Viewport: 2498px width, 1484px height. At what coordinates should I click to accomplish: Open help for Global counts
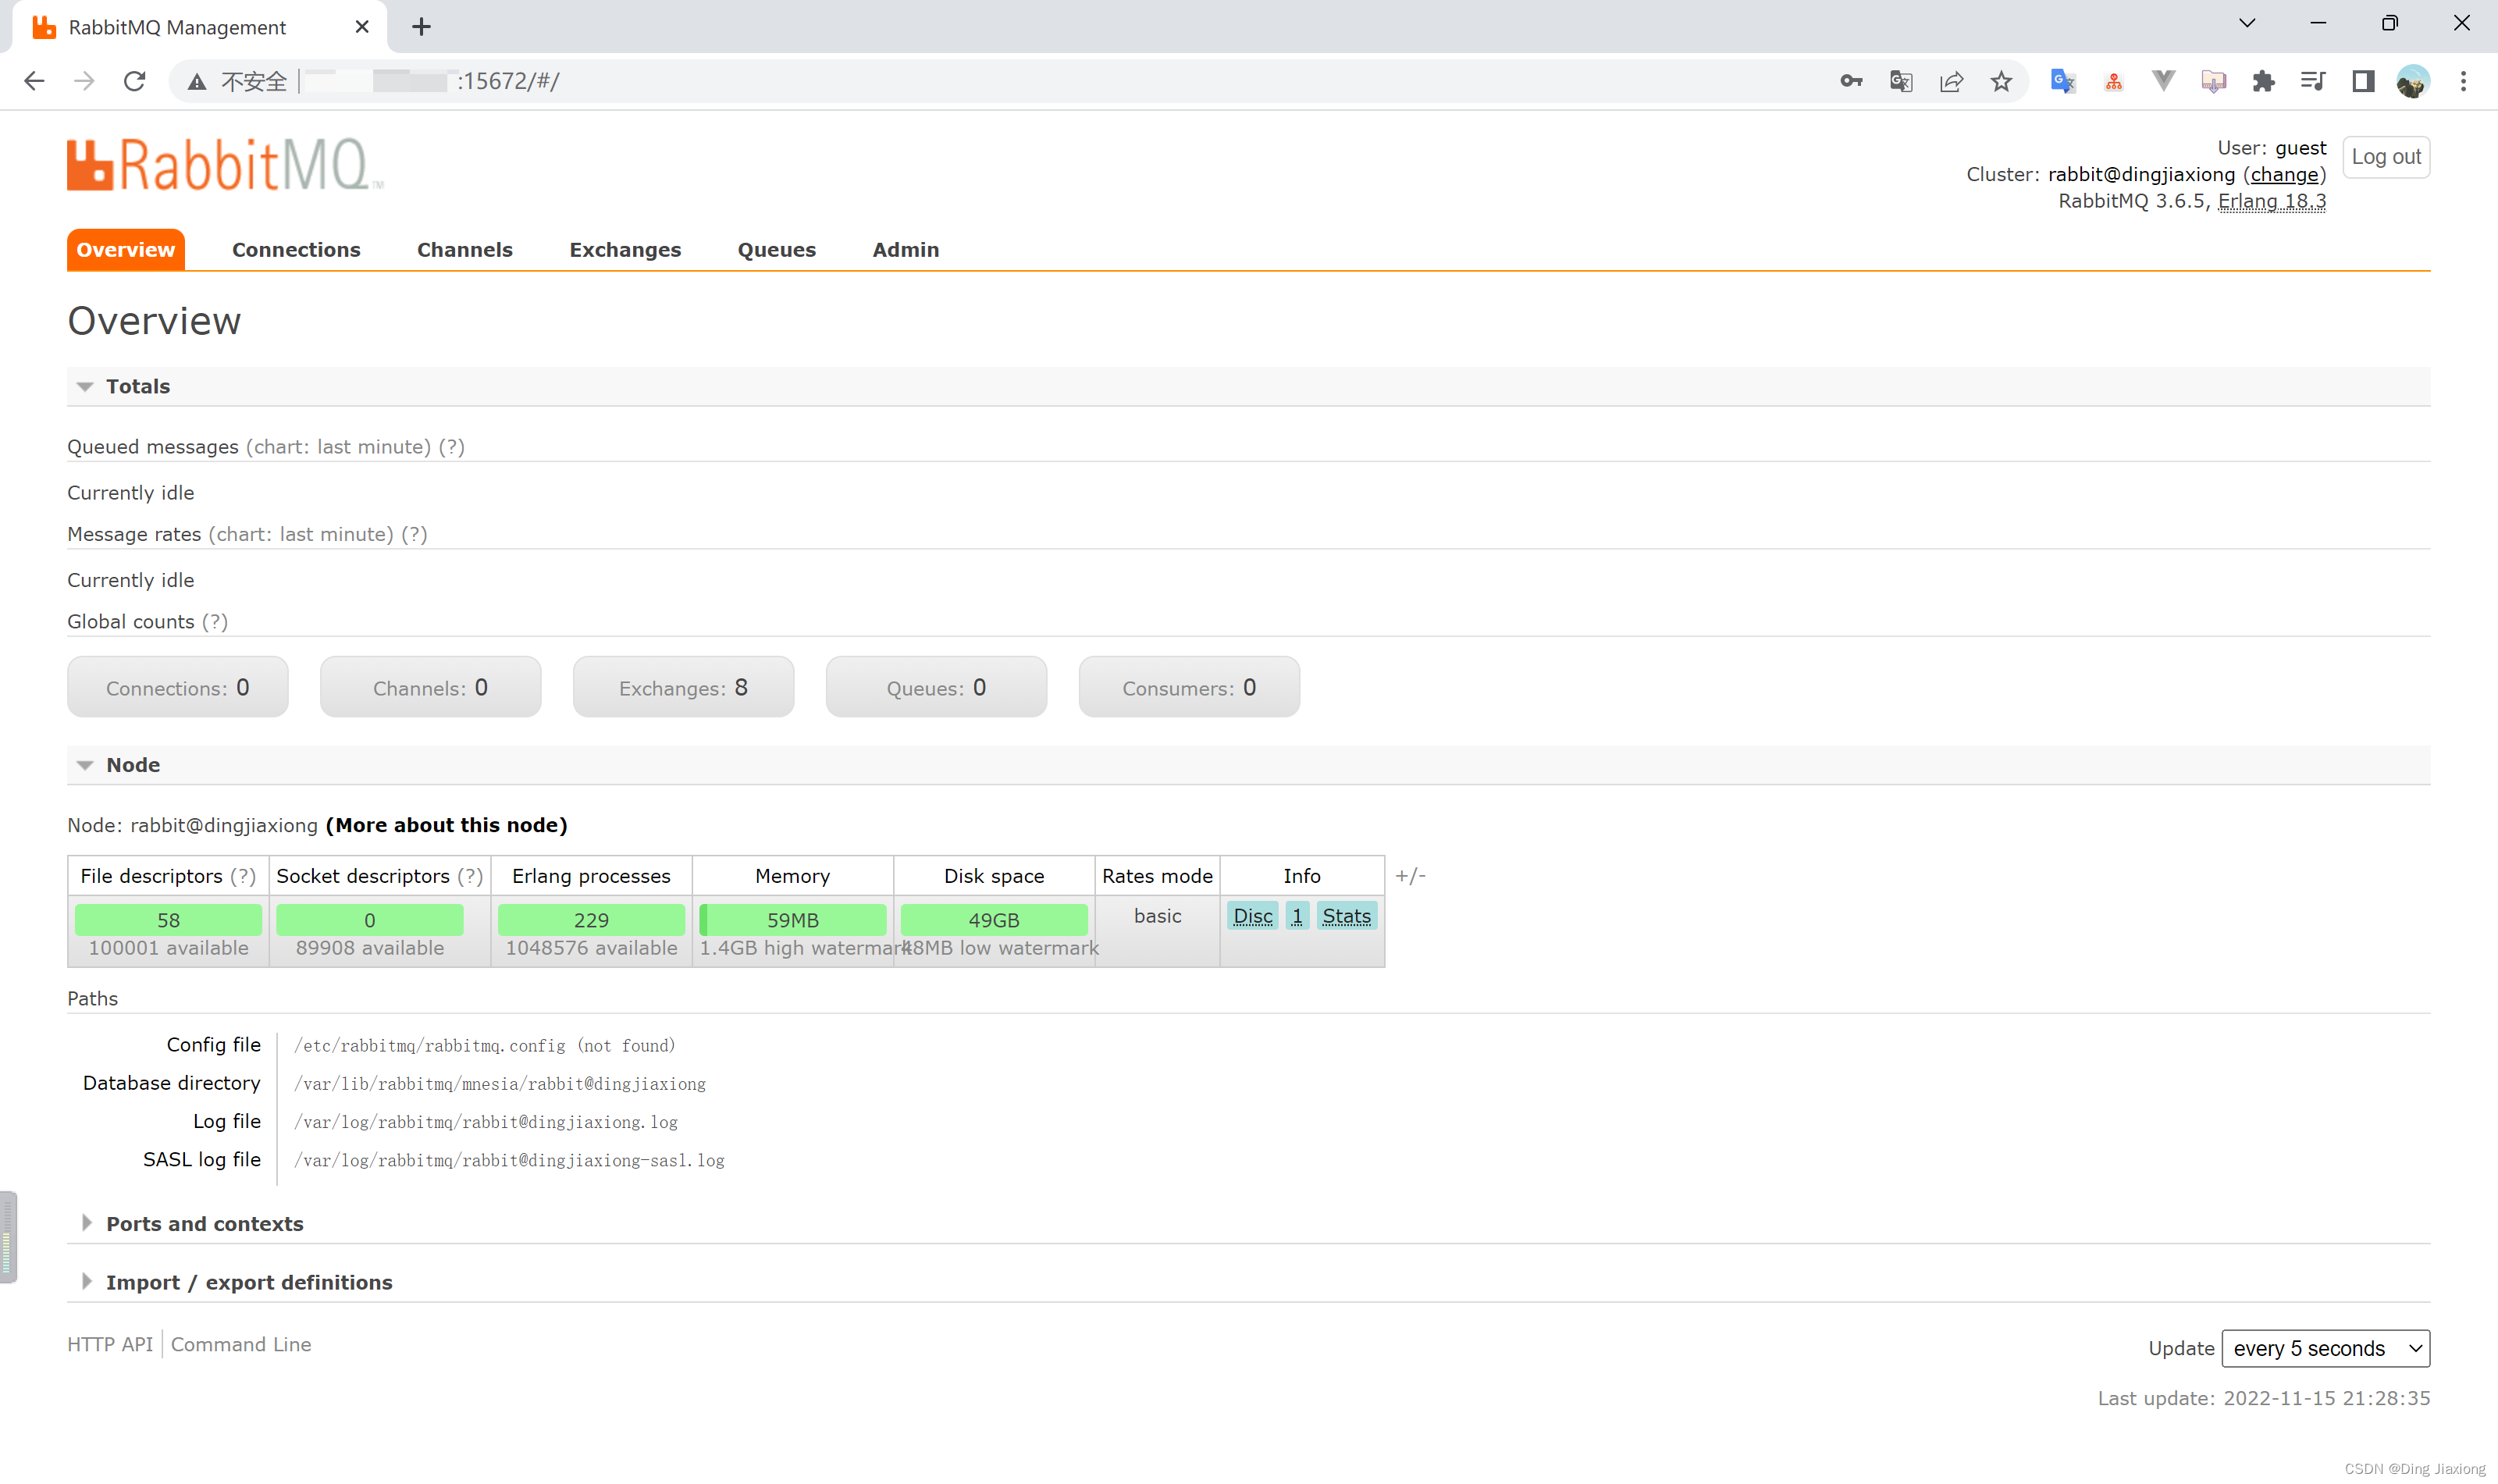pos(215,622)
